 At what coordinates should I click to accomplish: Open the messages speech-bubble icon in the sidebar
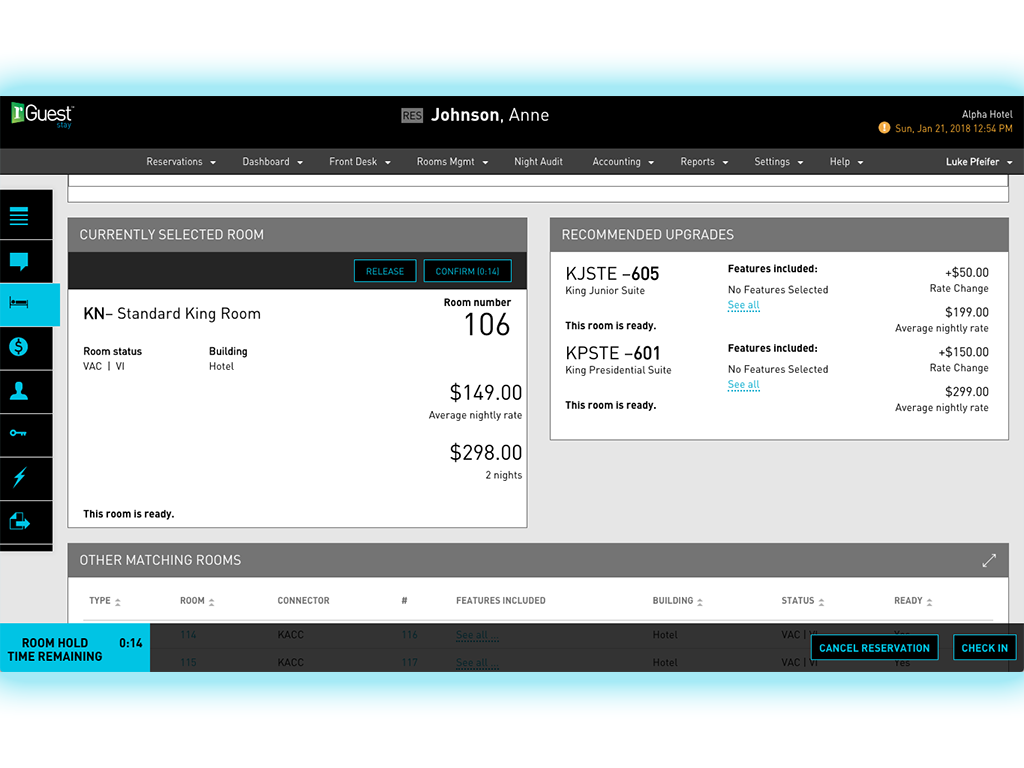(26, 262)
